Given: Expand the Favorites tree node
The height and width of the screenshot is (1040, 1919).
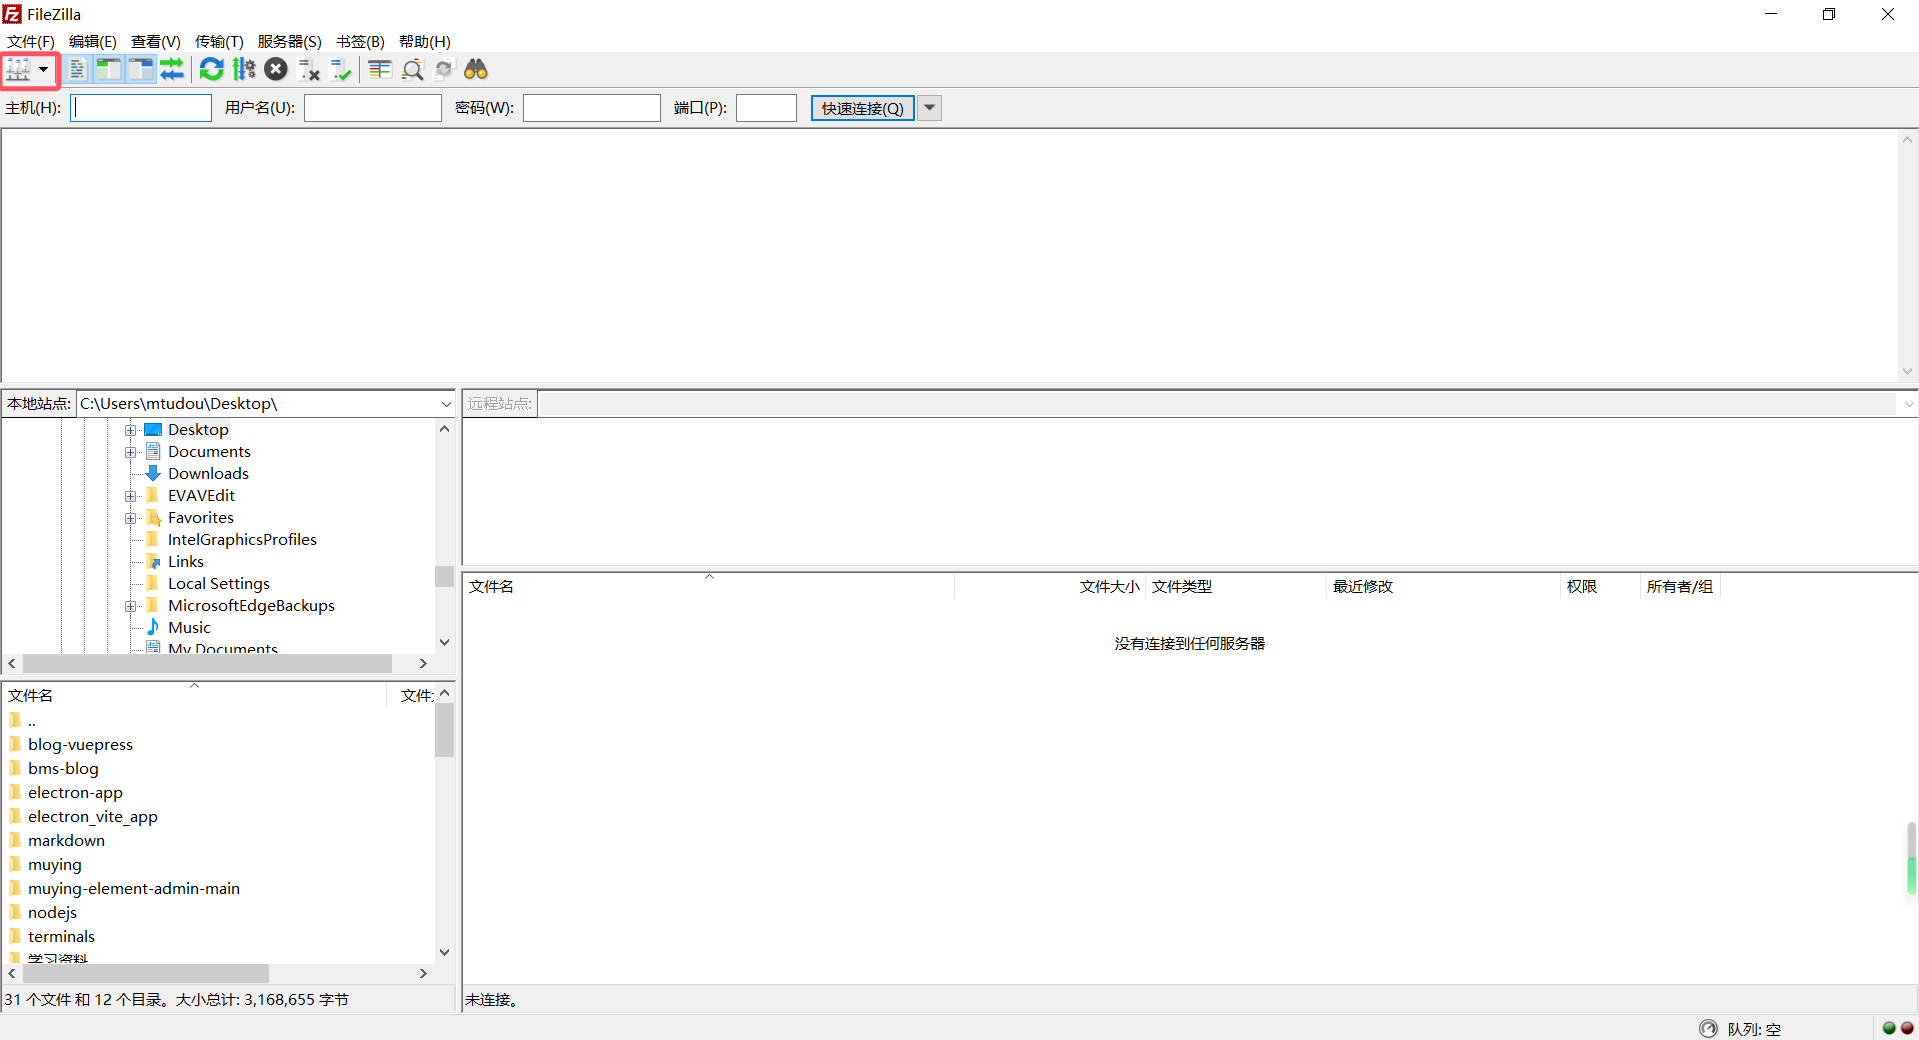Looking at the screenshot, I should point(130,518).
